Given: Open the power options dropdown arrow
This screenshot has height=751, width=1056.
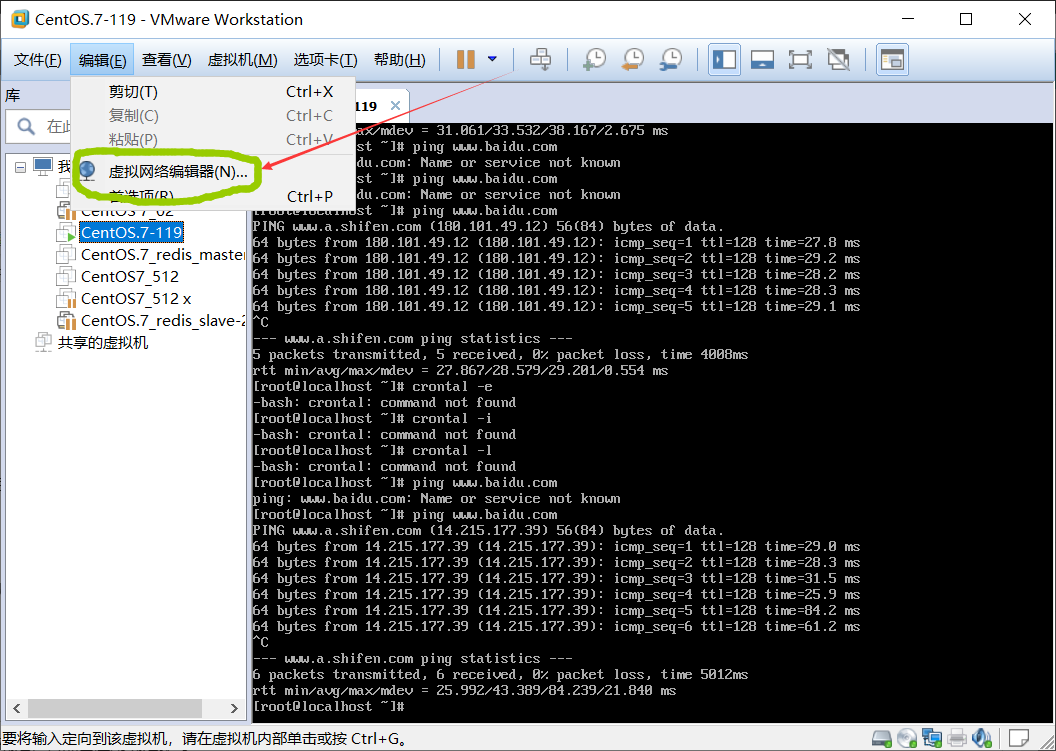Looking at the screenshot, I should [492, 60].
